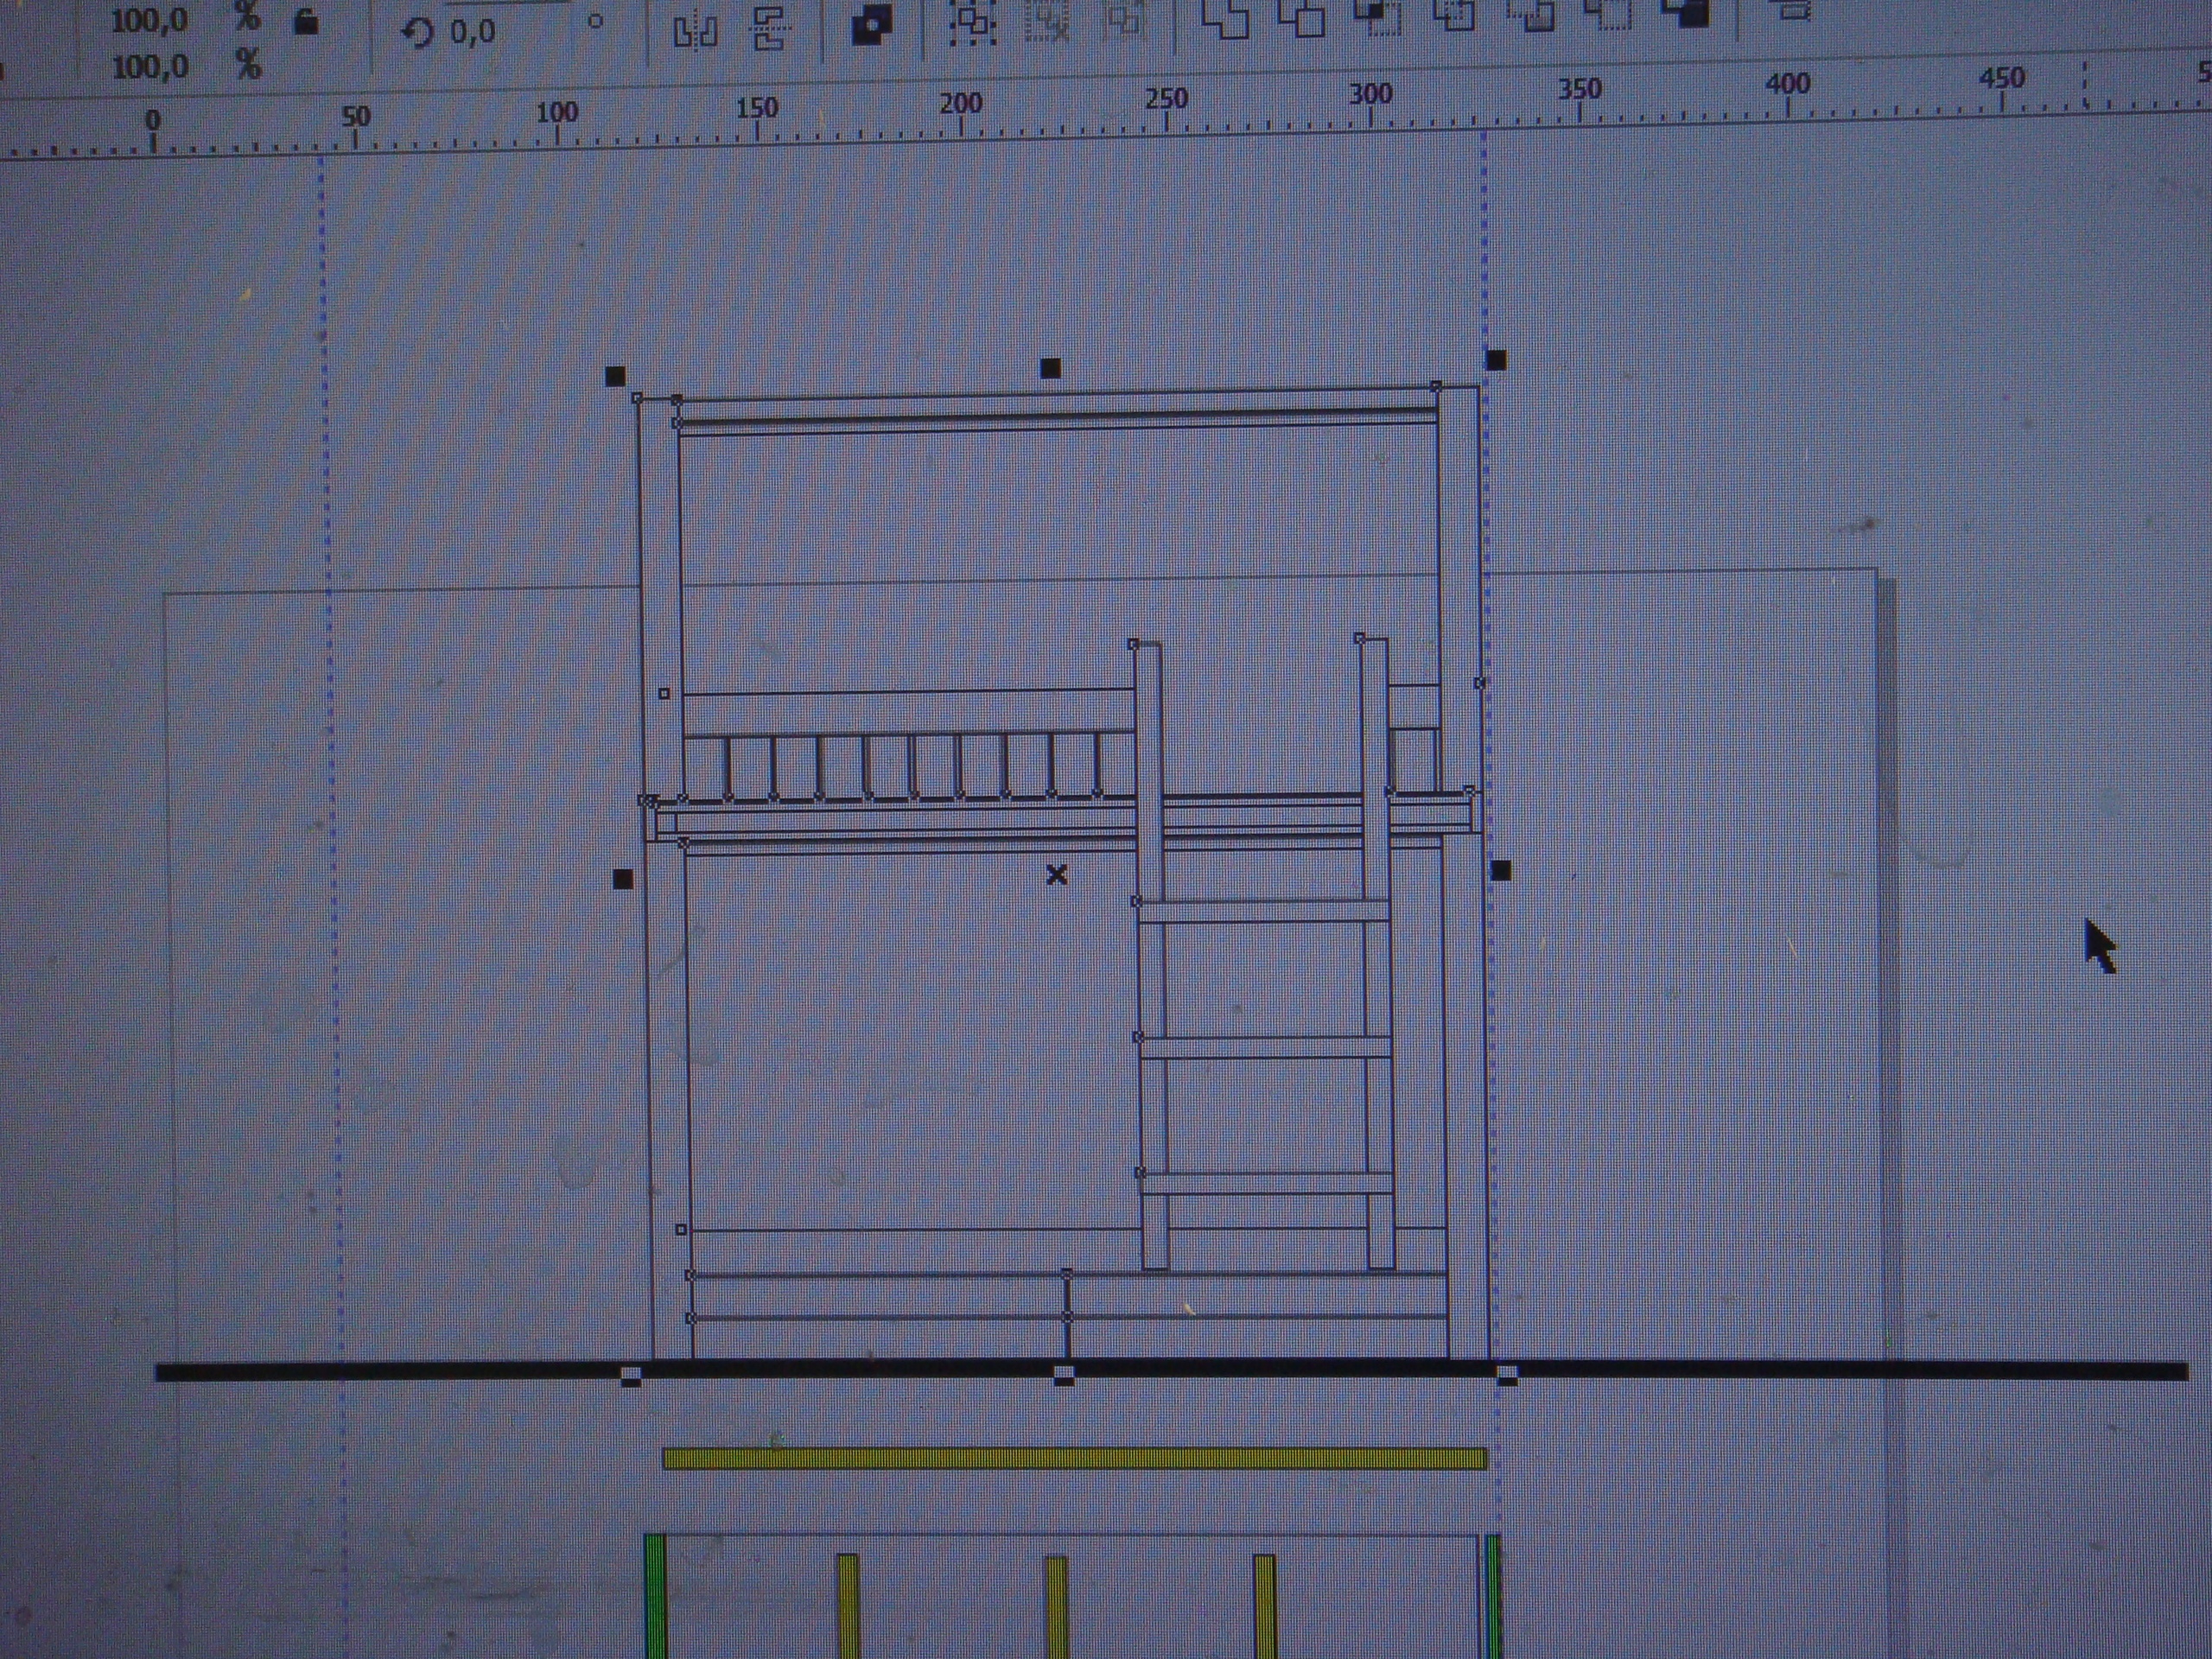Click the horizontal scale factor field 100,0
Viewport: 2212px width, 1659px height.
[150, 20]
